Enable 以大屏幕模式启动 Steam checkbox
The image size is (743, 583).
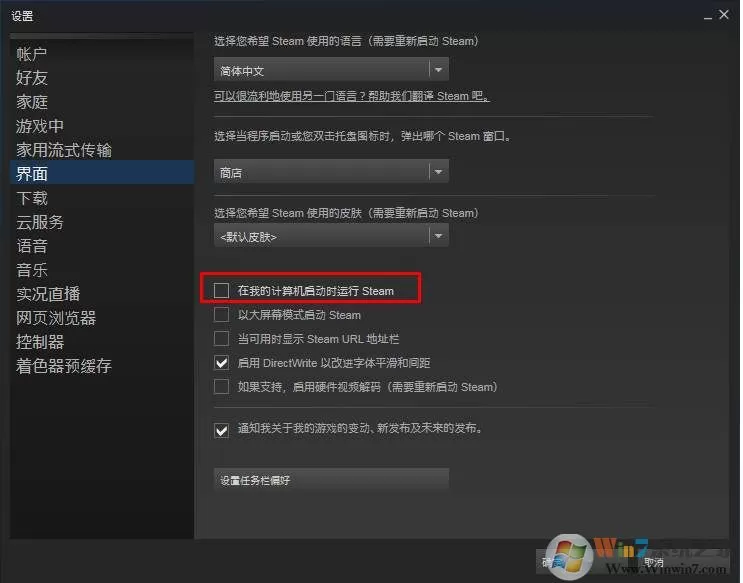click(x=221, y=315)
